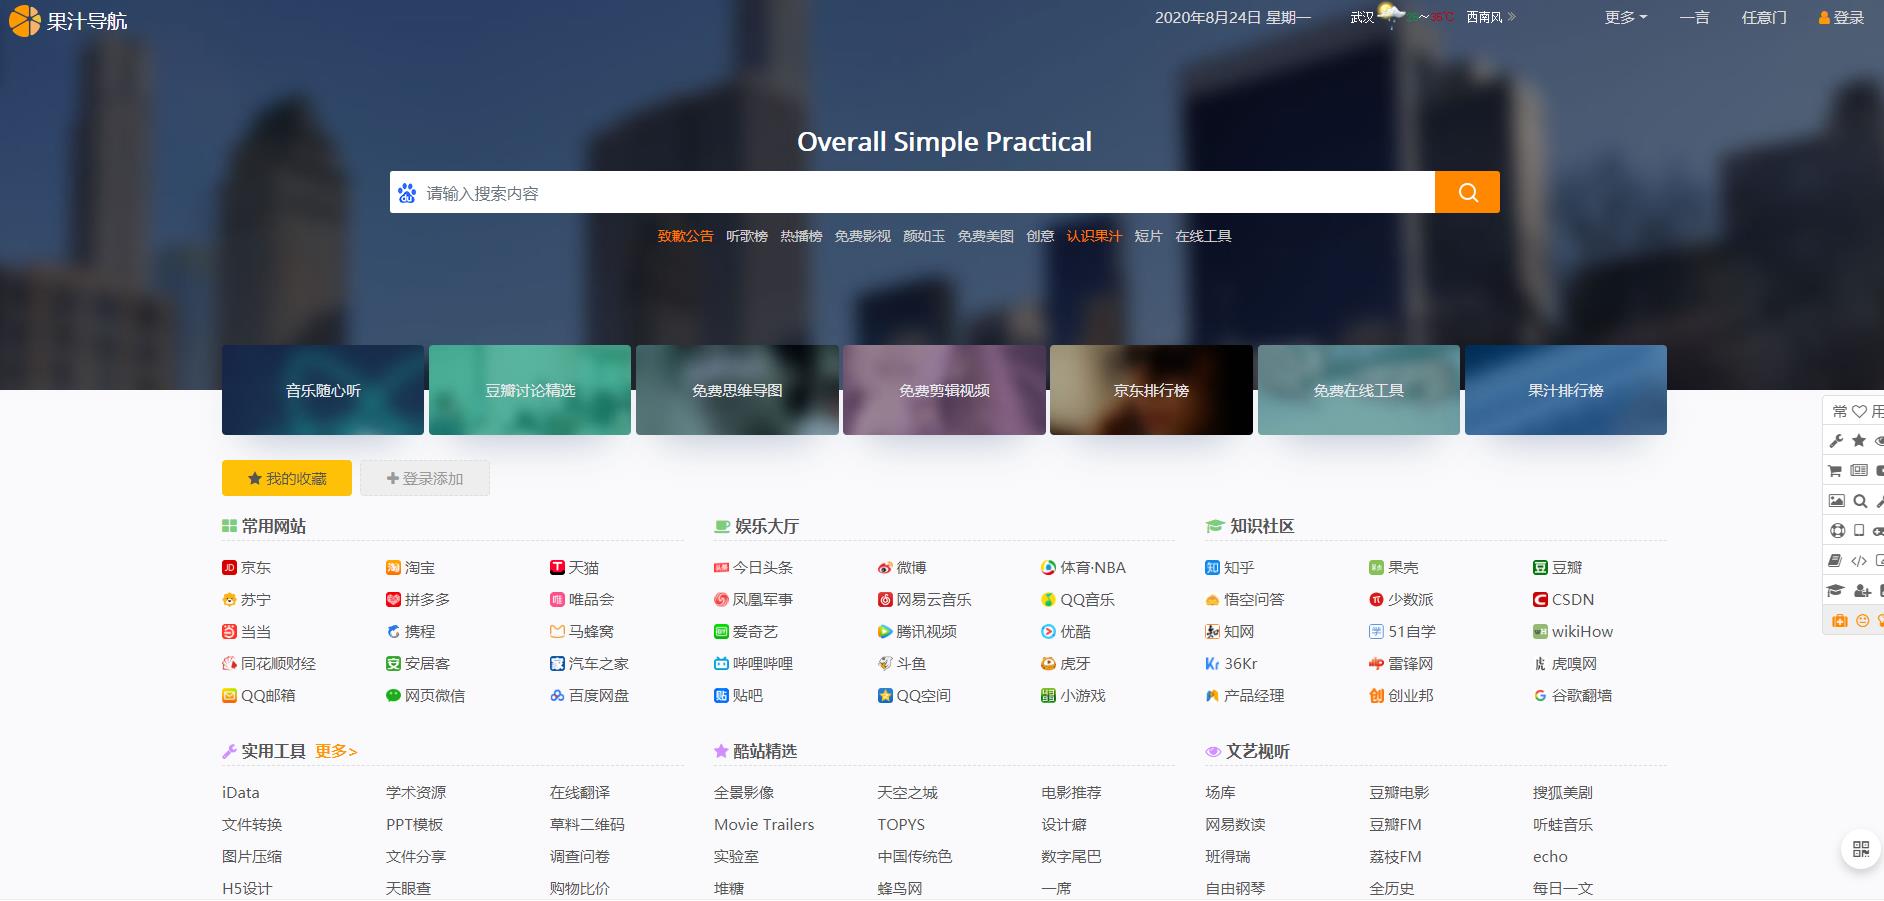Click the add-user icon in the side panel

[x=1861, y=590]
